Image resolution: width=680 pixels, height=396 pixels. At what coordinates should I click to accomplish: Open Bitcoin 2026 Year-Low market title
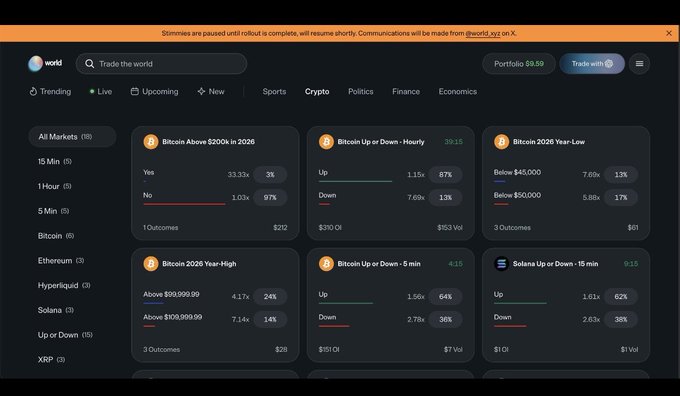[x=549, y=142]
